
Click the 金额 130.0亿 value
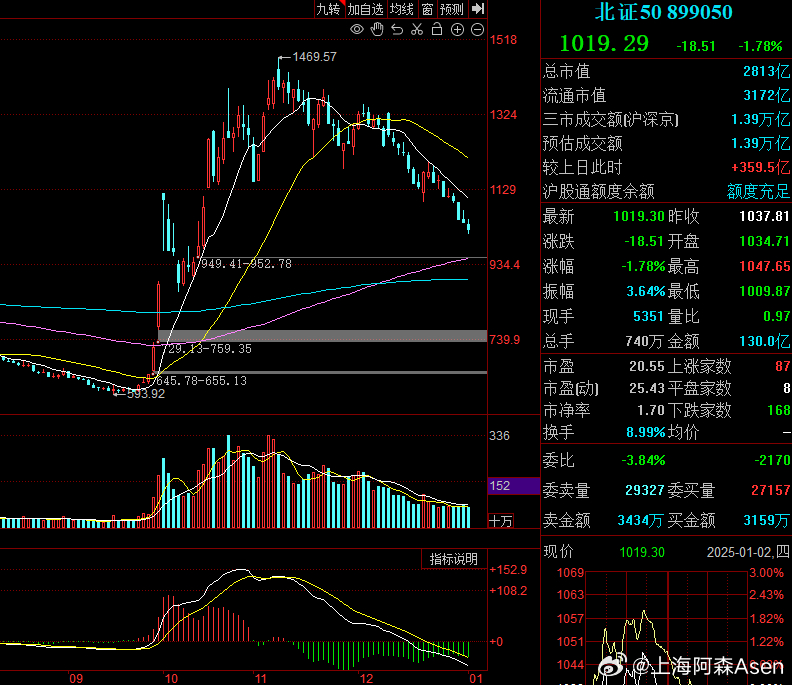tap(765, 341)
